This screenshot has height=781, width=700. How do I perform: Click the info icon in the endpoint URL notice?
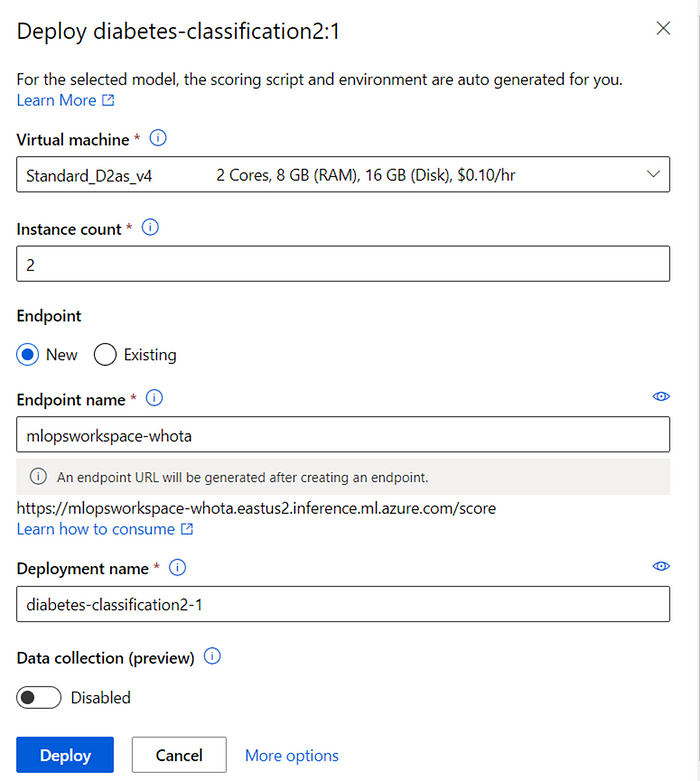[38, 477]
